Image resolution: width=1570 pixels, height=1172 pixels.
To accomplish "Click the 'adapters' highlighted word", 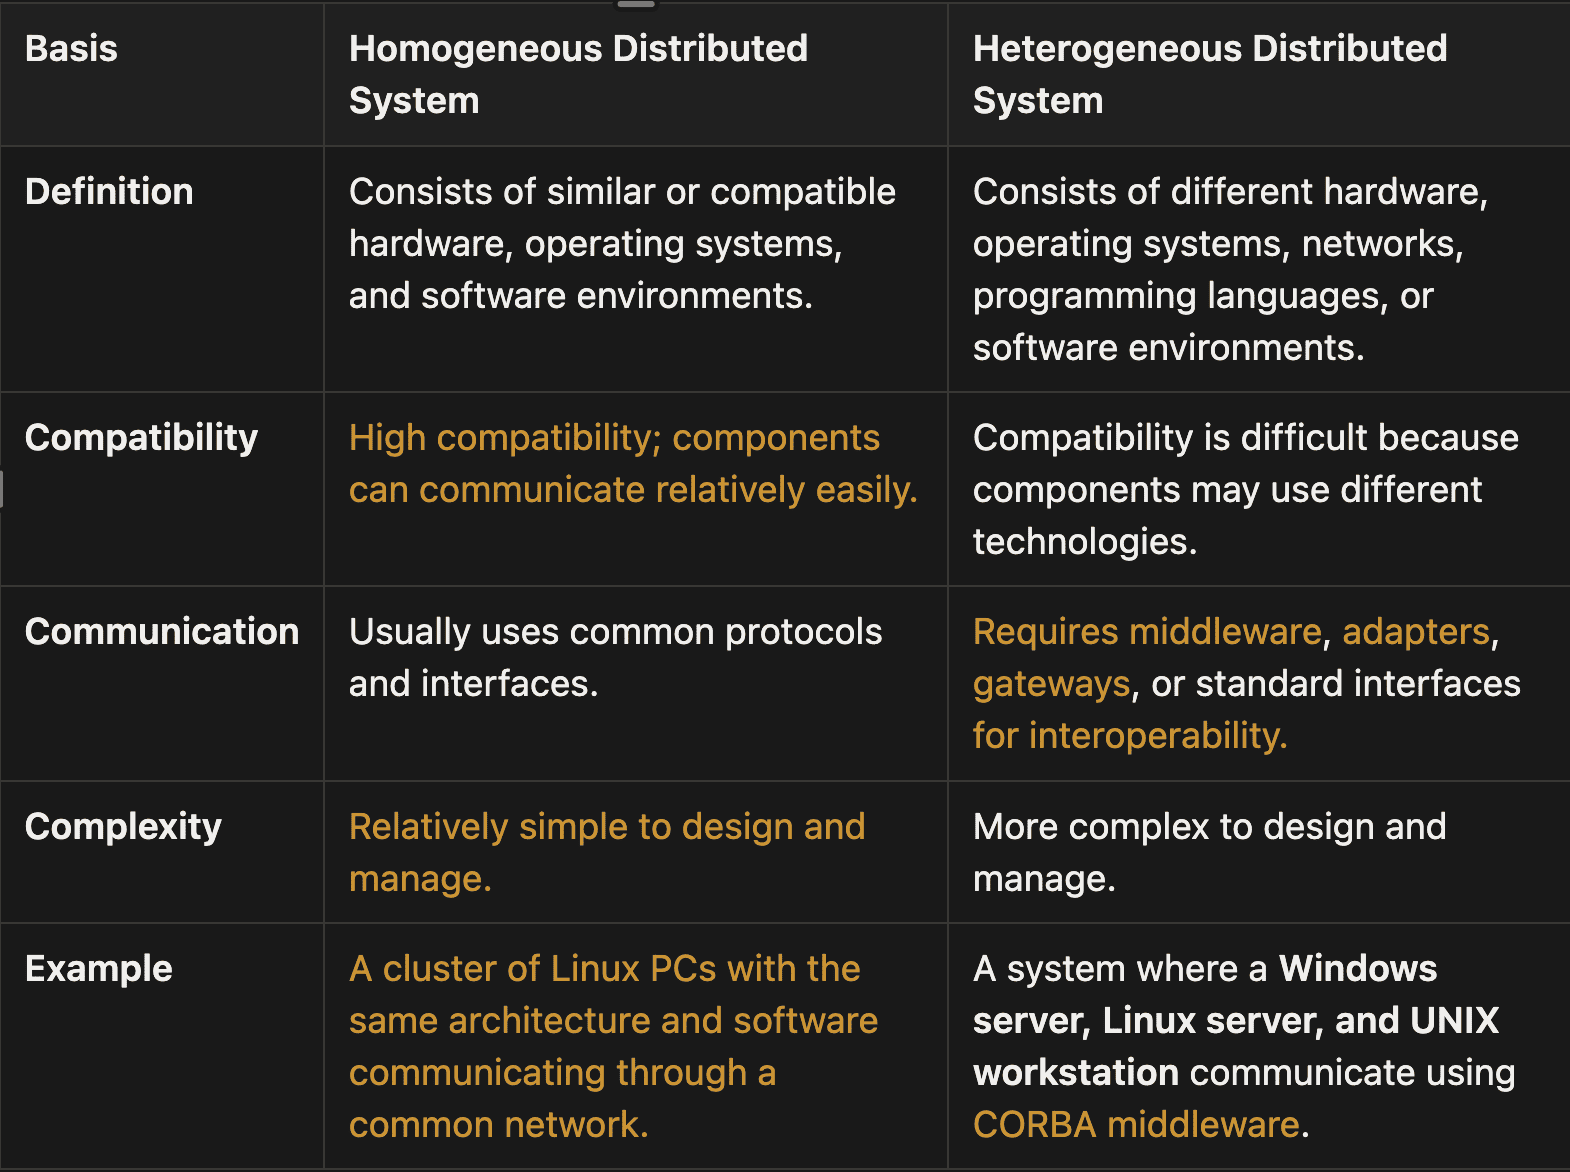I will tap(1416, 632).
